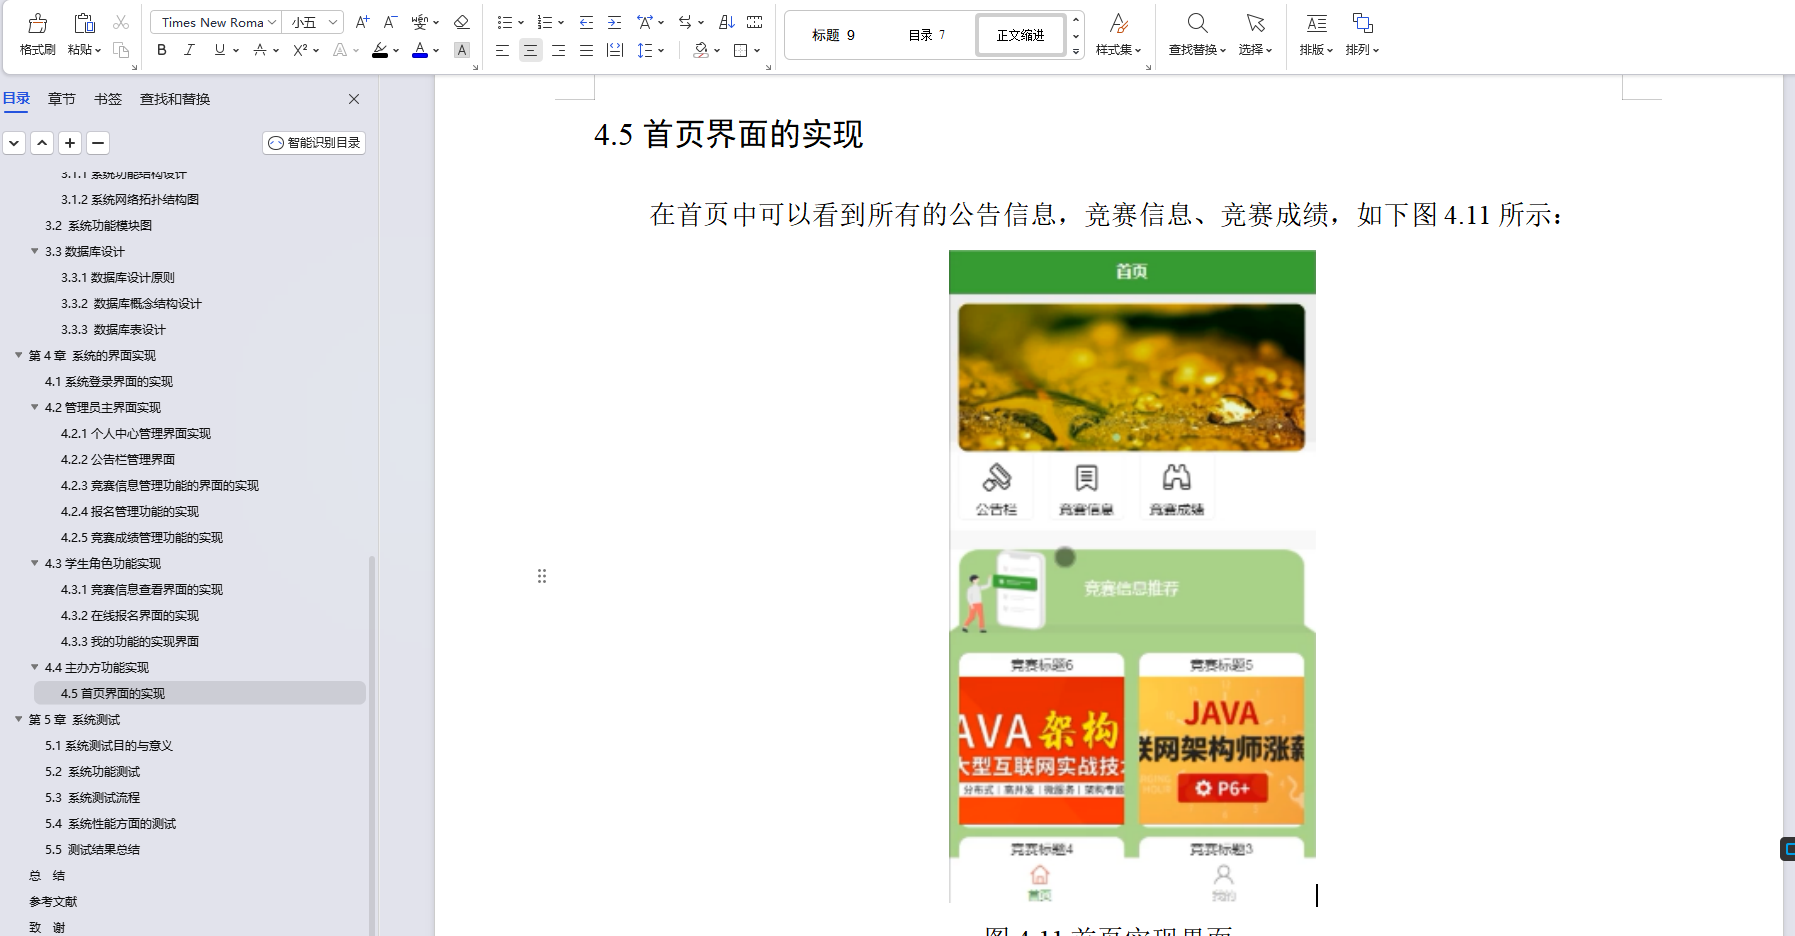Expand the font size dropdown
Viewport: 1795px width, 936px height.
pos(333,21)
